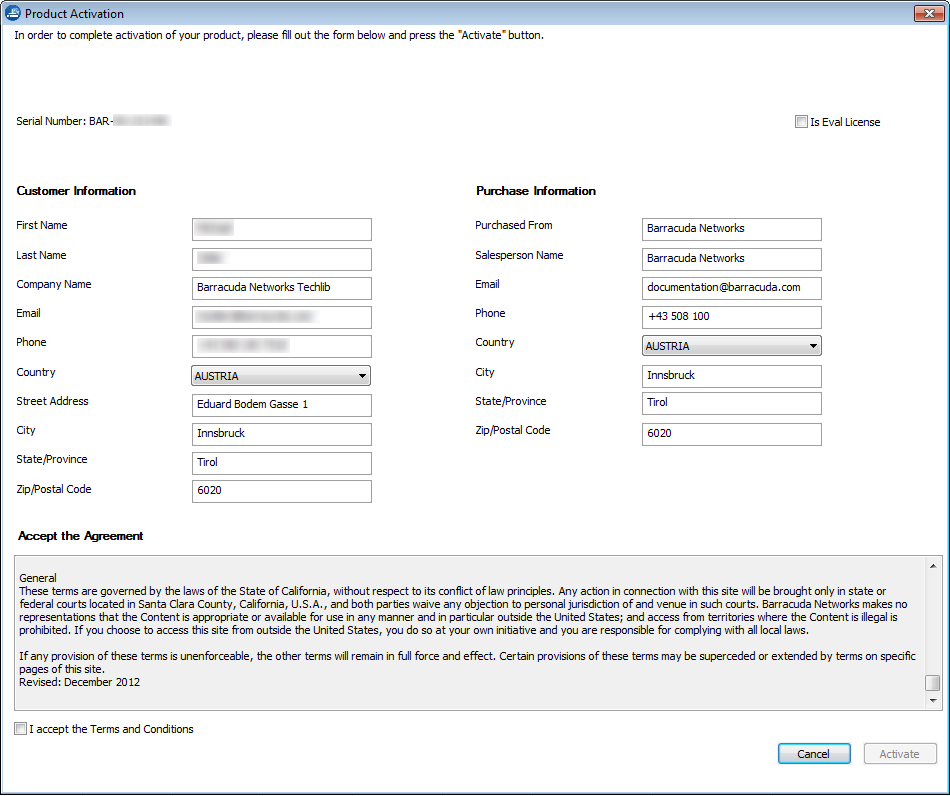Click the 'General' heading in agreement text
This screenshot has height=796, width=950.
tap(38, 578)
